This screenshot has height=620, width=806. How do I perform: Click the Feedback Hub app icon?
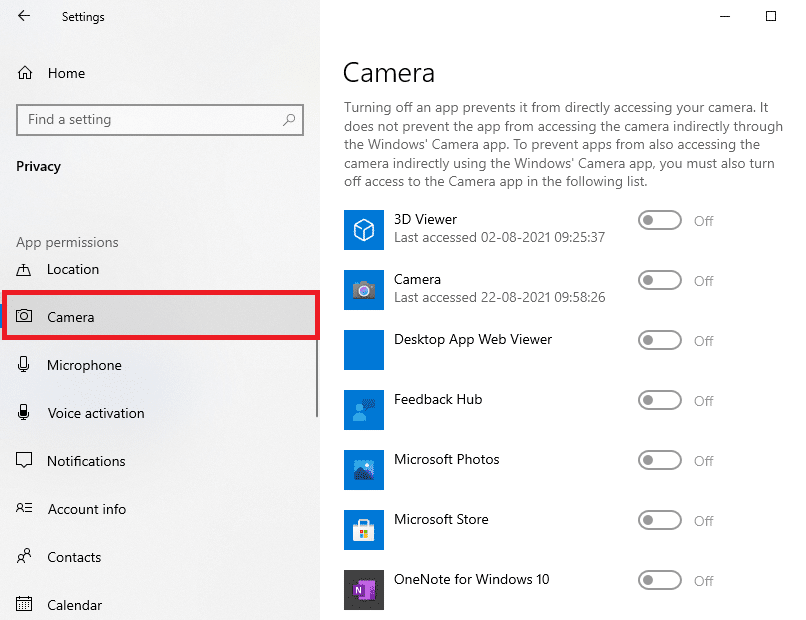(x=364, y=409)
